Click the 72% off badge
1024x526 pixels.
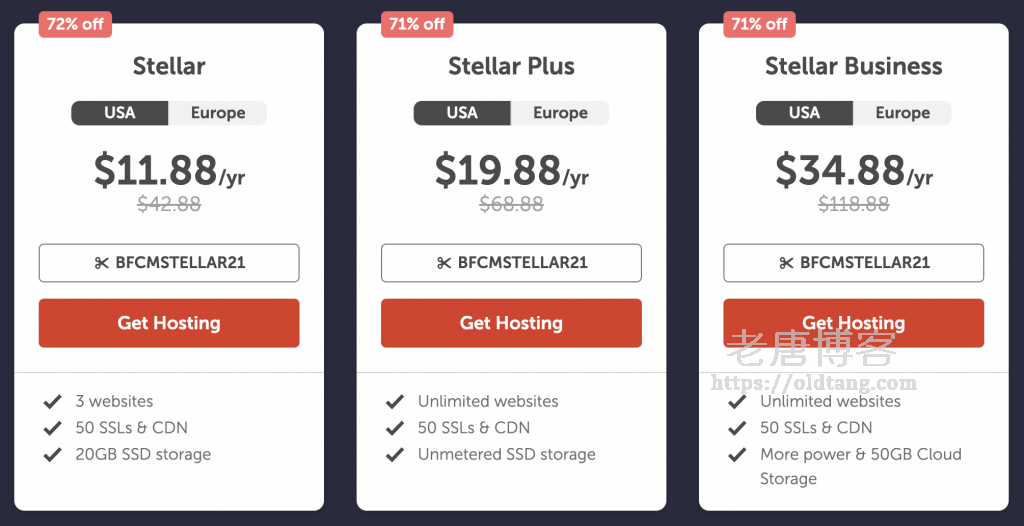coord(75,24)
